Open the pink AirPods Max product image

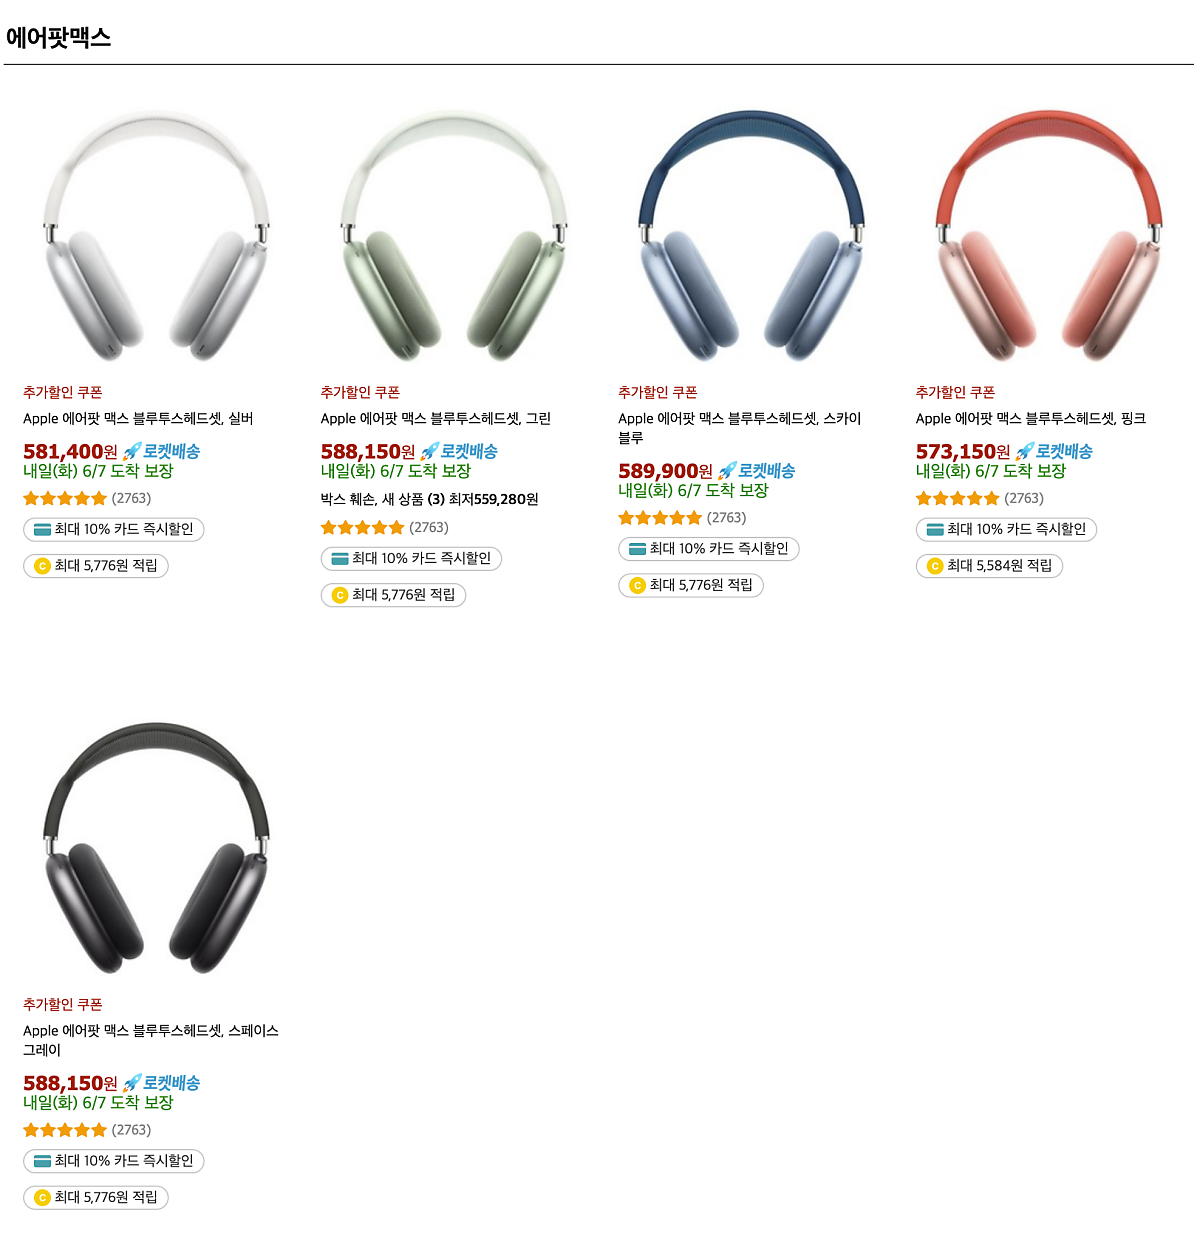1048,234
